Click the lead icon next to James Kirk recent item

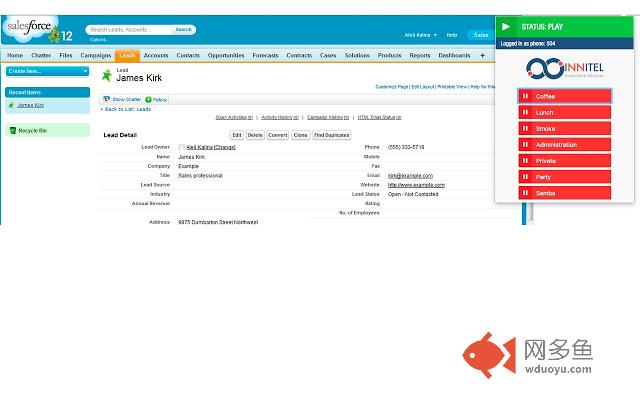[x=11, y=105]
